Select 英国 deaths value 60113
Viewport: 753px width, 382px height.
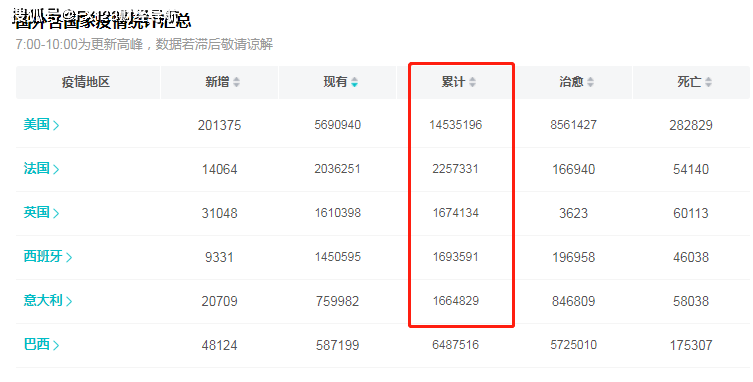click(x=691, y=213)
